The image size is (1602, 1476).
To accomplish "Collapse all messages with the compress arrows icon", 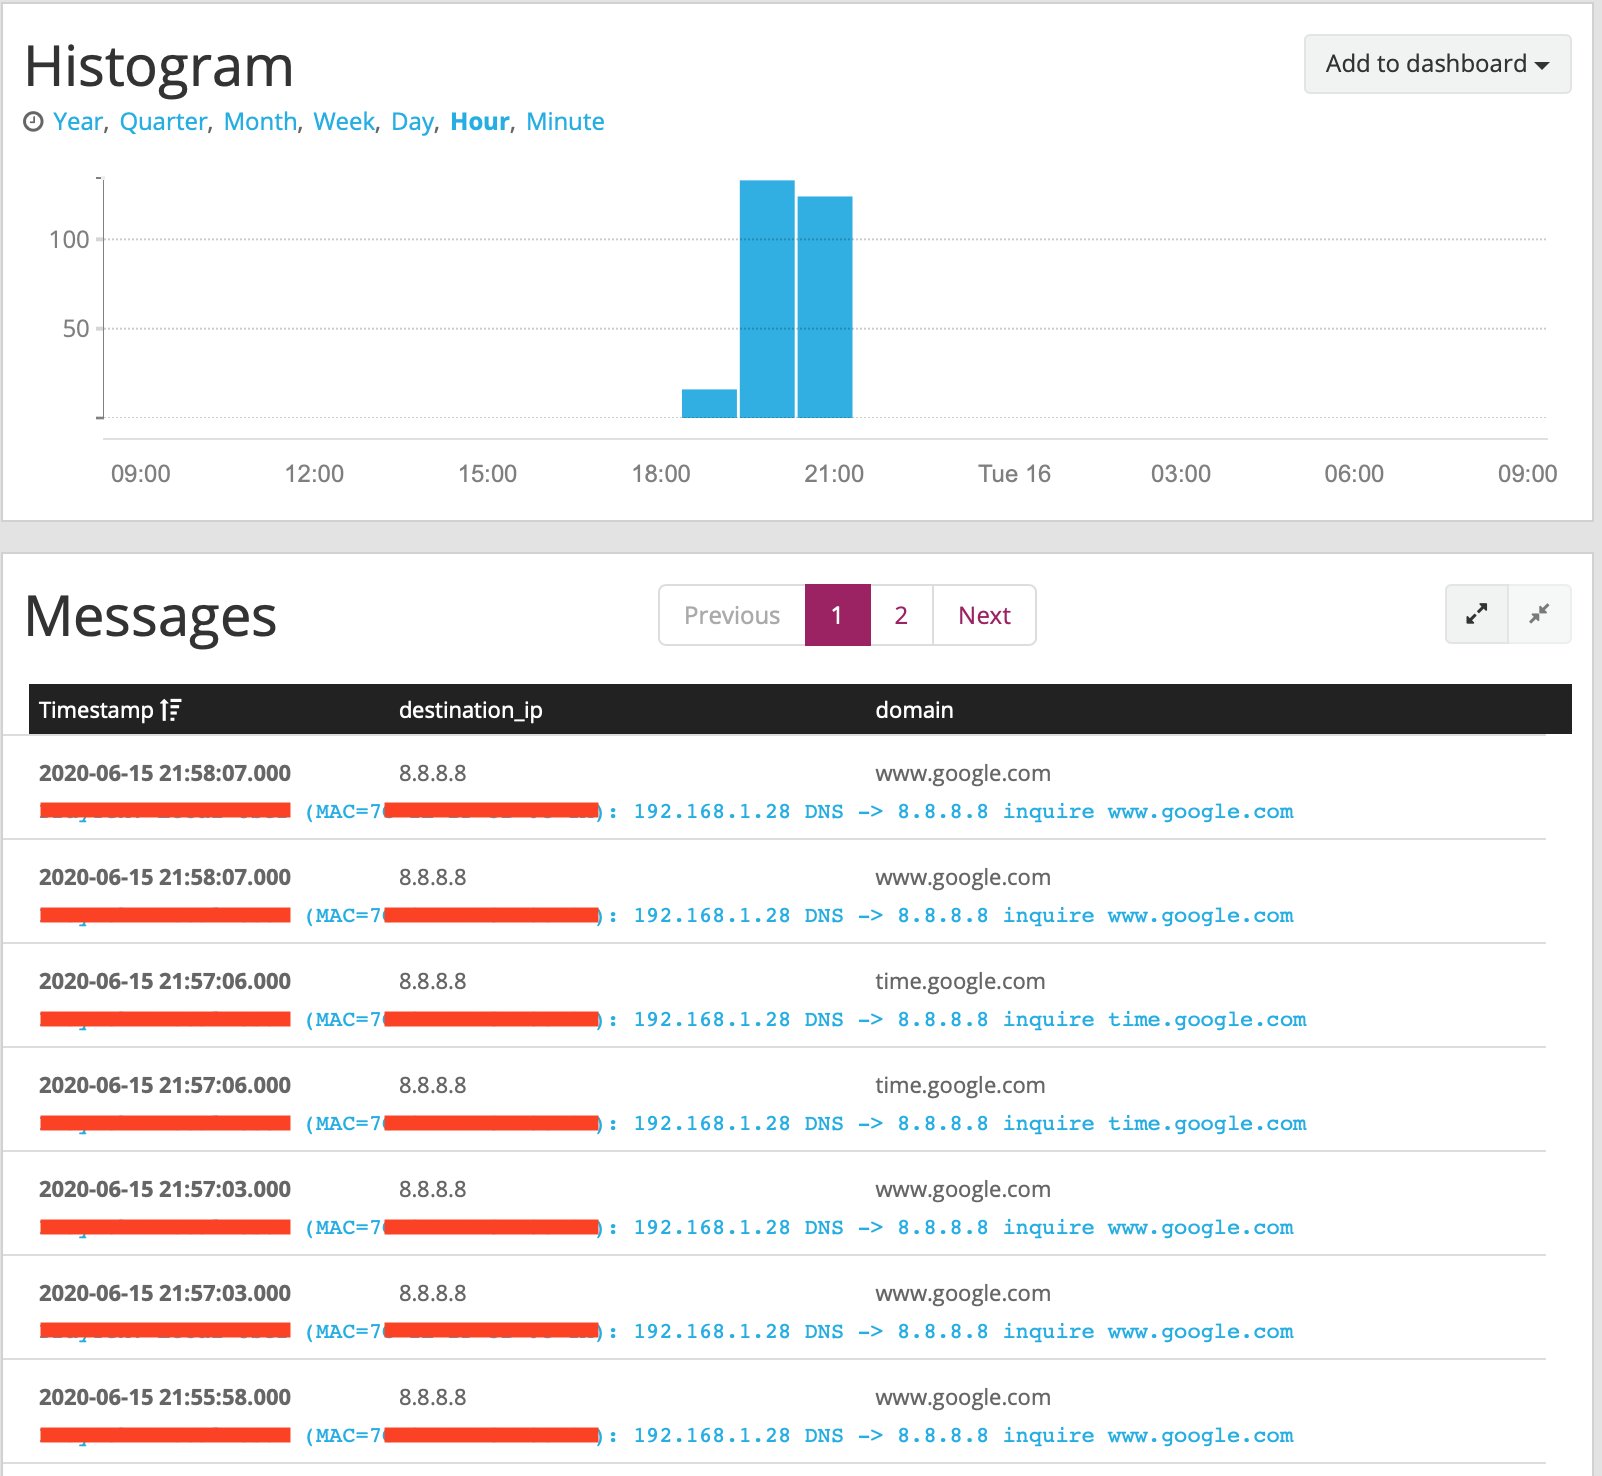I will coord(1539,614).
